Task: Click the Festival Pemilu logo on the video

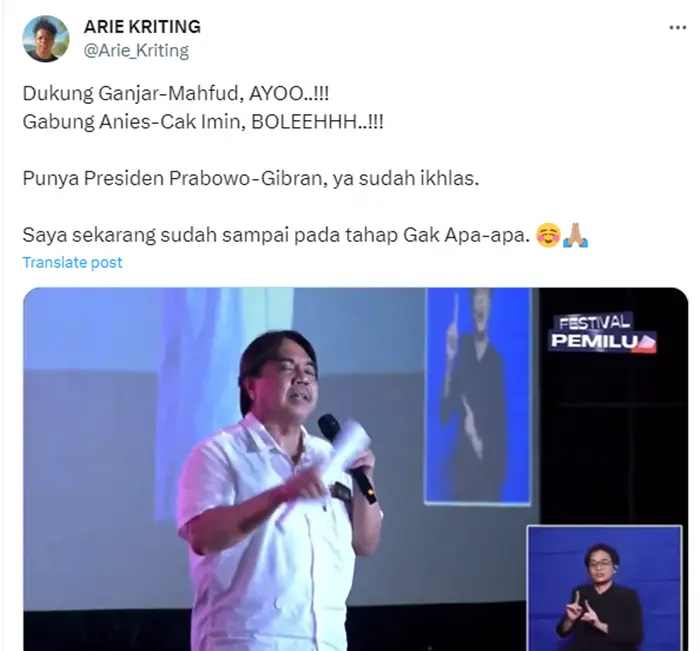Action: pyautogui.click(x=602, y=333)
